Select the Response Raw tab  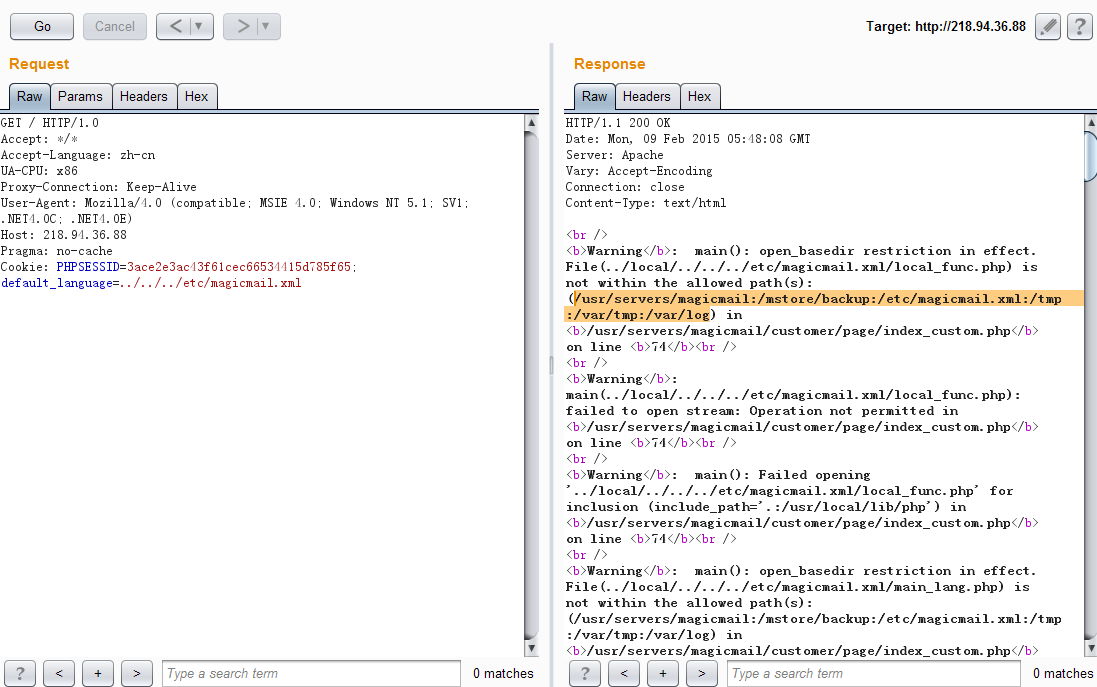click(594, 97)
